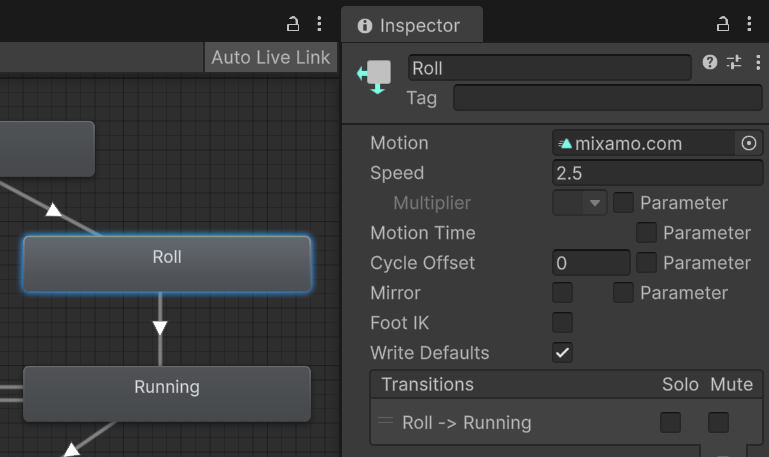Click the animator state icon beside Roll

pyautogui.click(x=375, y=77)
